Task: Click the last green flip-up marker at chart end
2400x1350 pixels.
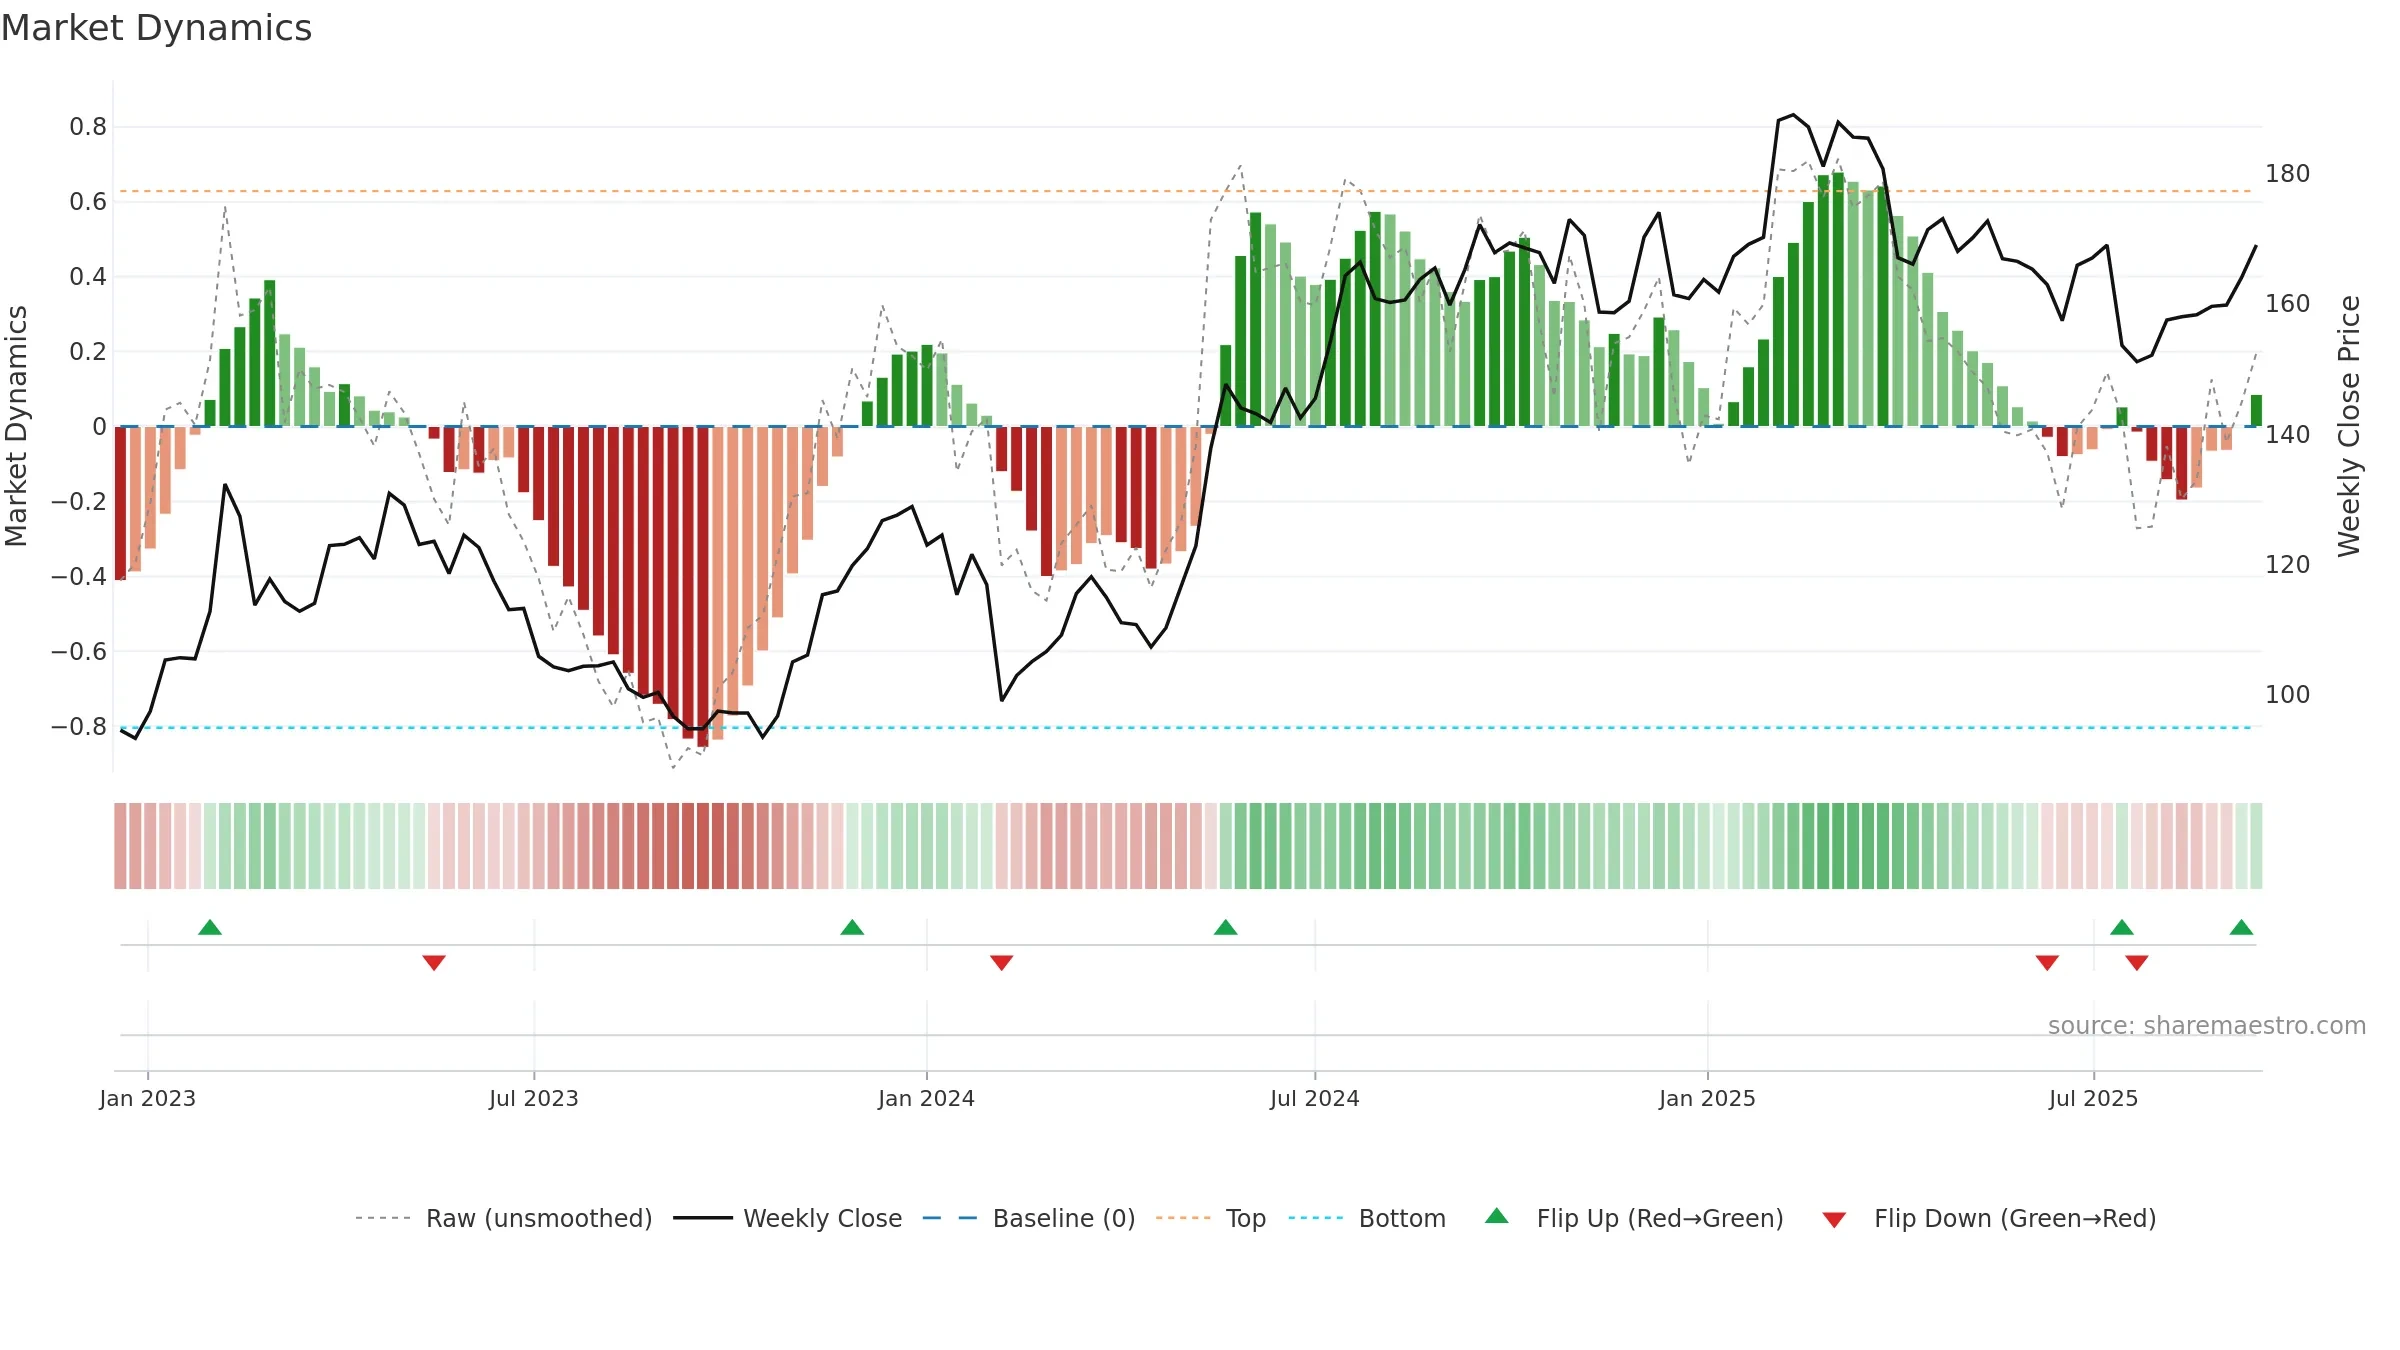Action: click(x=2241, y=928)
